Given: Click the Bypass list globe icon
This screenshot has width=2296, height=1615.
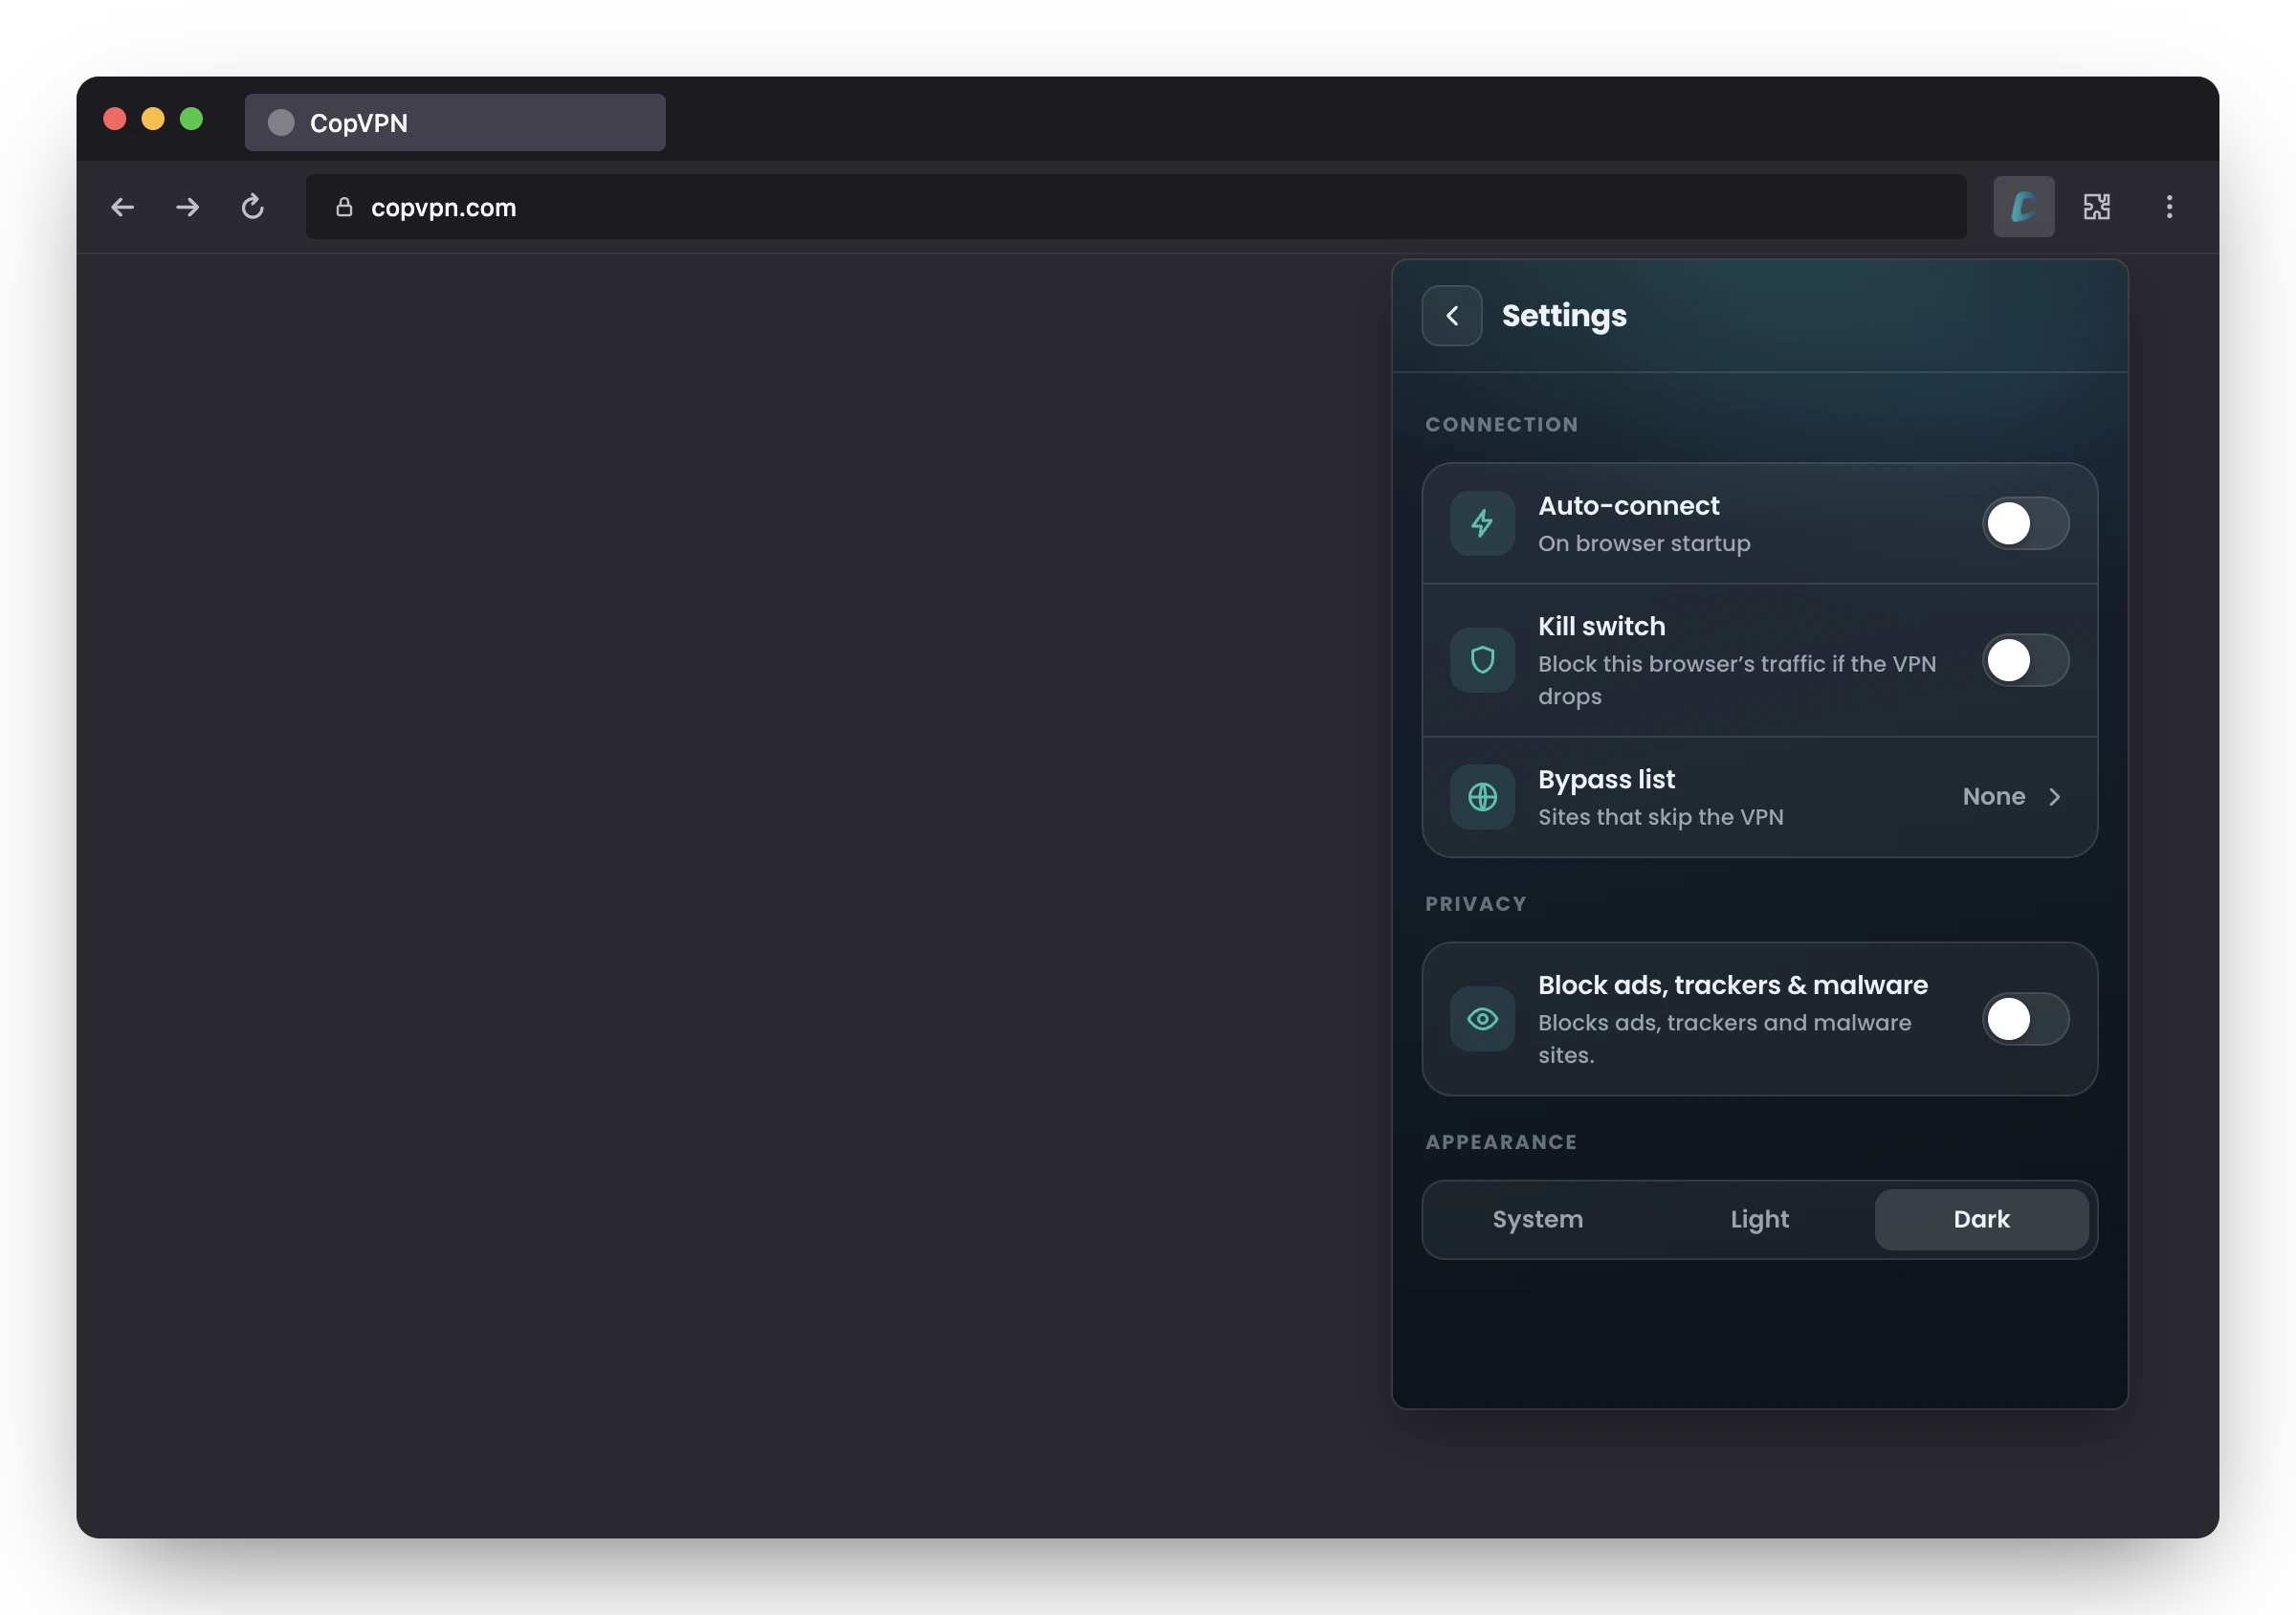Looking at the screenshot, I should 1482,797.
